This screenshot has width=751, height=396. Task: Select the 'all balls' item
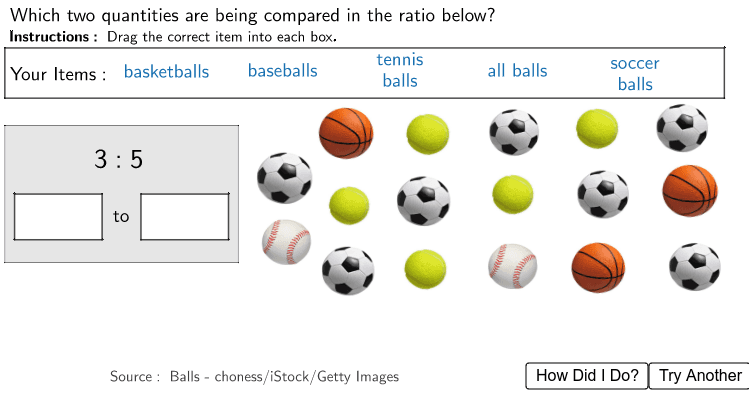pos(517,71)
